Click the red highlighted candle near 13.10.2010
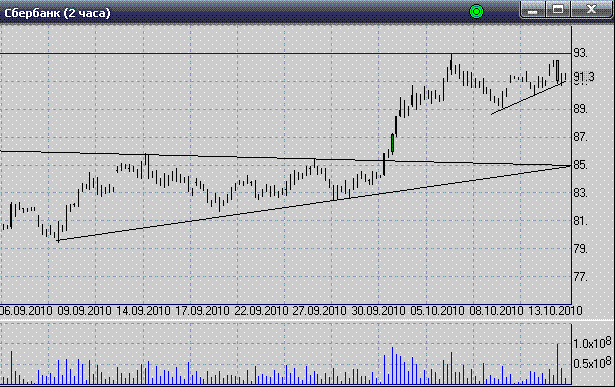Viewport: 615px width, 387px height. [557, 71]
